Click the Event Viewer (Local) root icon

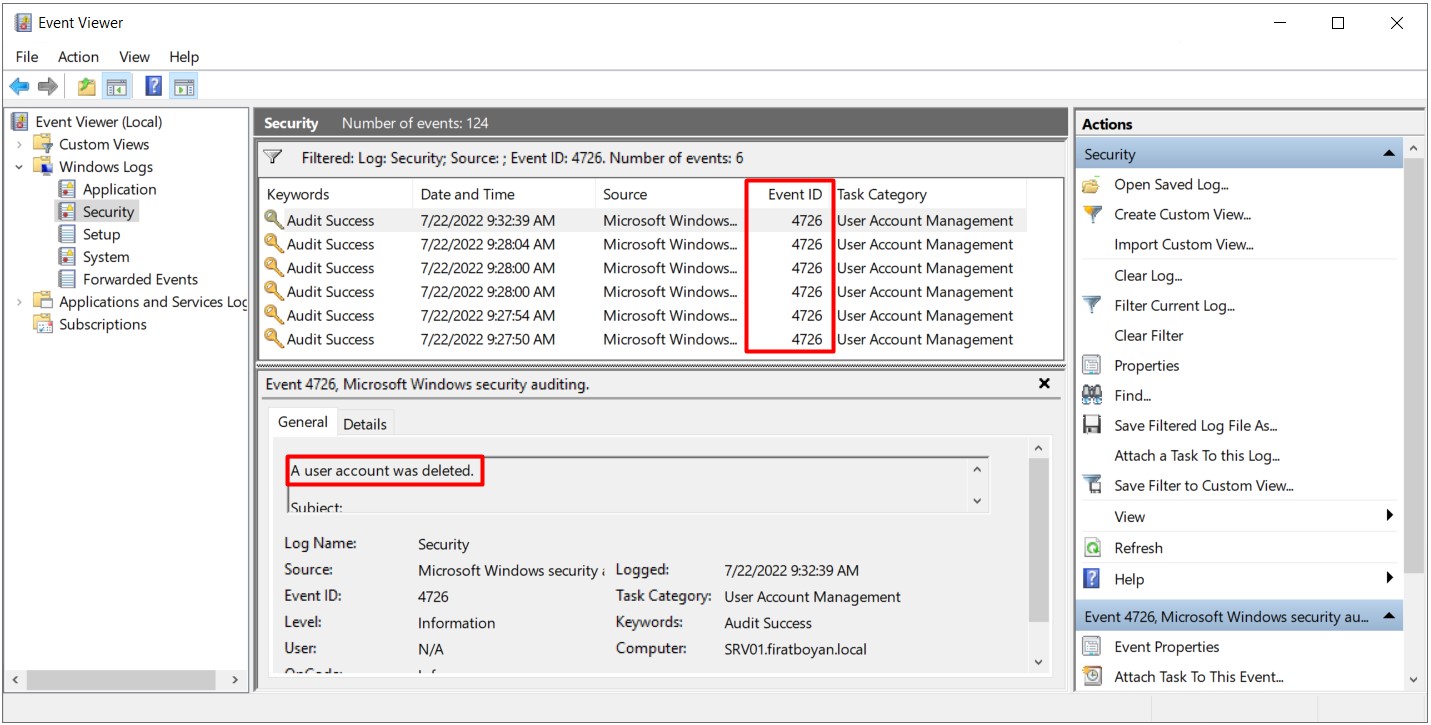20,122
